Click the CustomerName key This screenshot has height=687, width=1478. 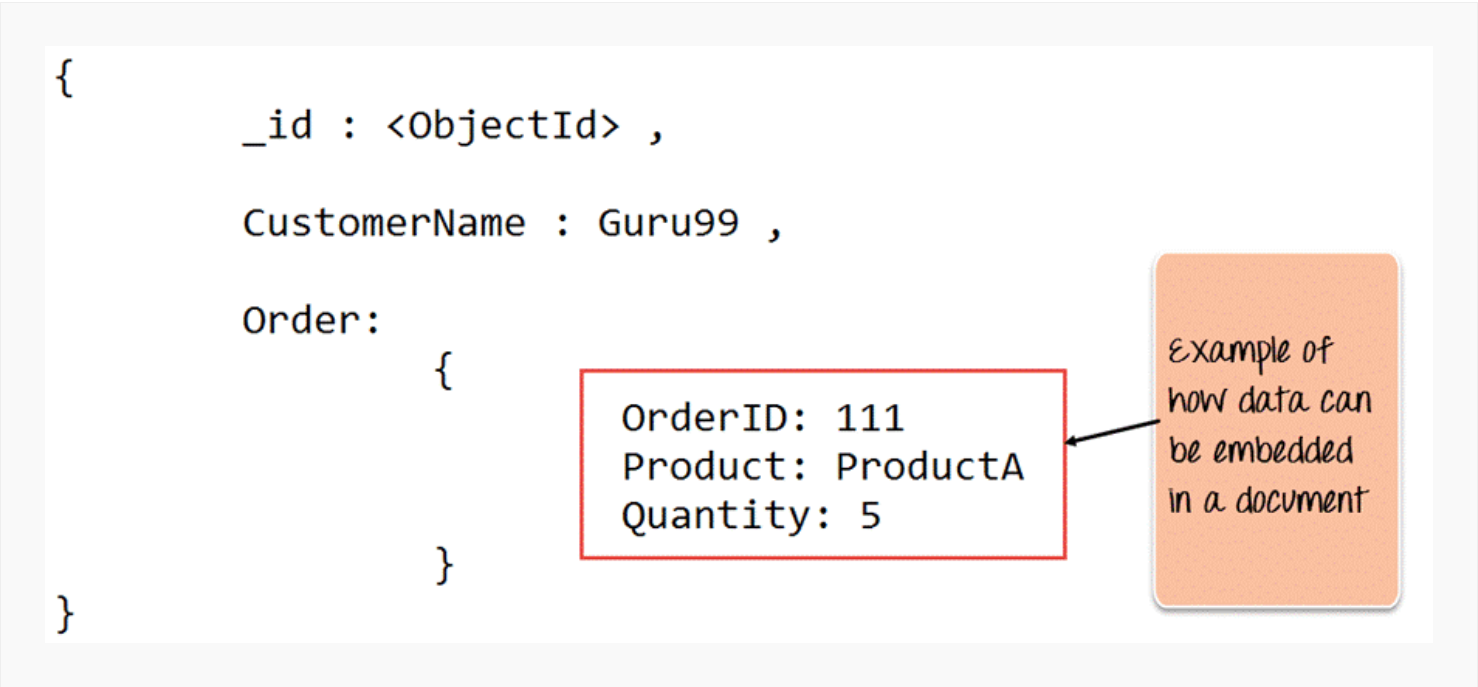(x=384, y=222)
